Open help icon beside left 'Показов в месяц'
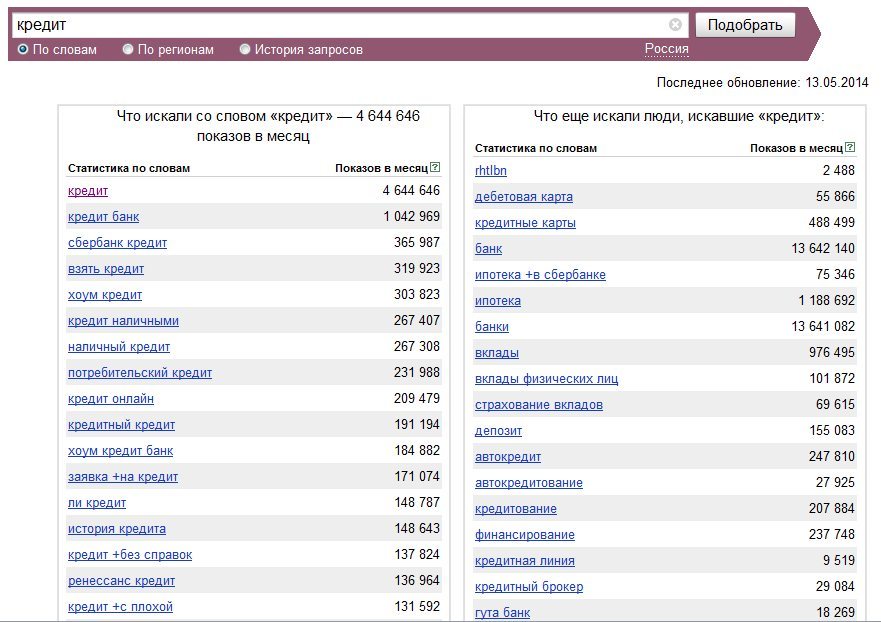This screenshot has height=622, width=881. tap(435, 167)
